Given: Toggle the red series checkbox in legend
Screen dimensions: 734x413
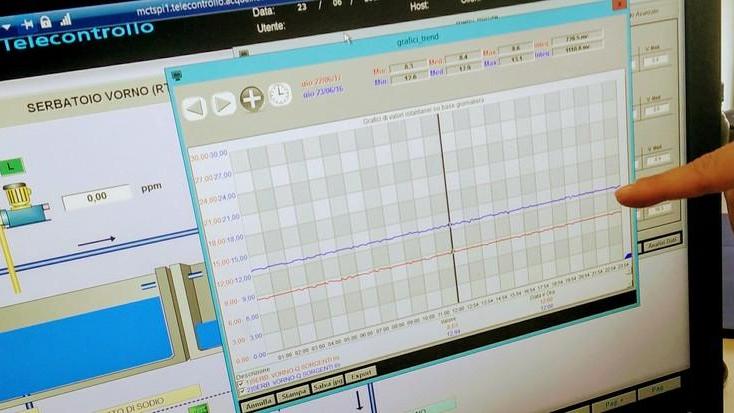Looking at the screenshot, I should 242,384.
